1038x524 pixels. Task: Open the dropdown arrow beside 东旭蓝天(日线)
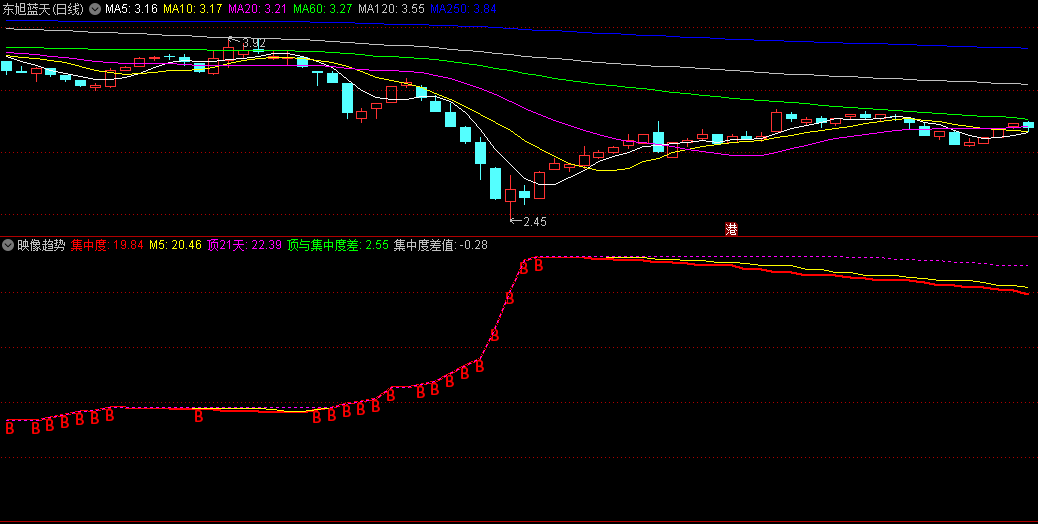95,9
